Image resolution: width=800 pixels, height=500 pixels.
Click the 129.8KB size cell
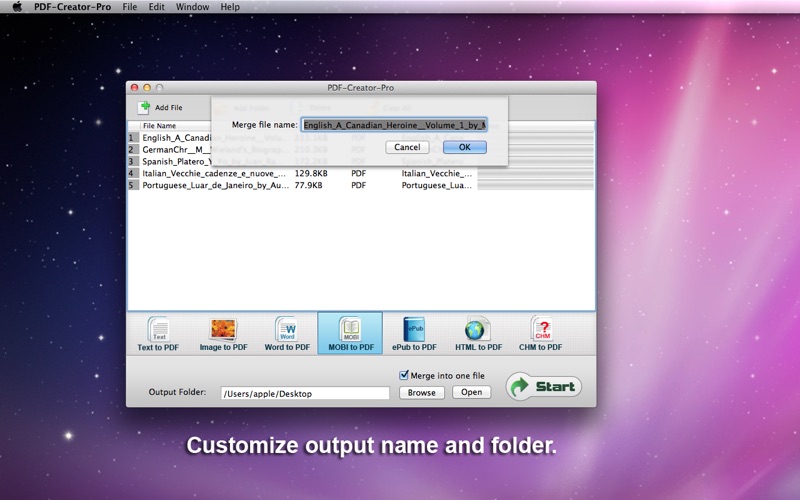pyautogui.click(x=311, y=173)
